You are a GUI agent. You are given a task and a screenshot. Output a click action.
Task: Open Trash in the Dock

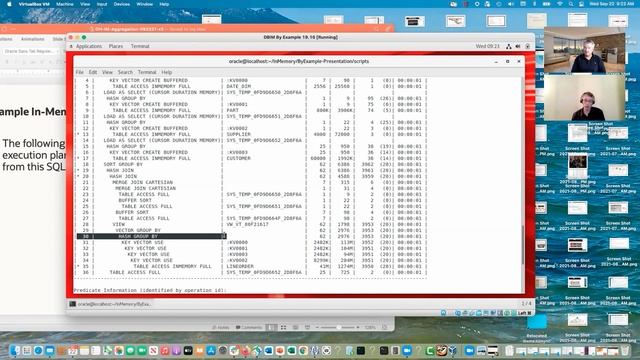point(625,350)
